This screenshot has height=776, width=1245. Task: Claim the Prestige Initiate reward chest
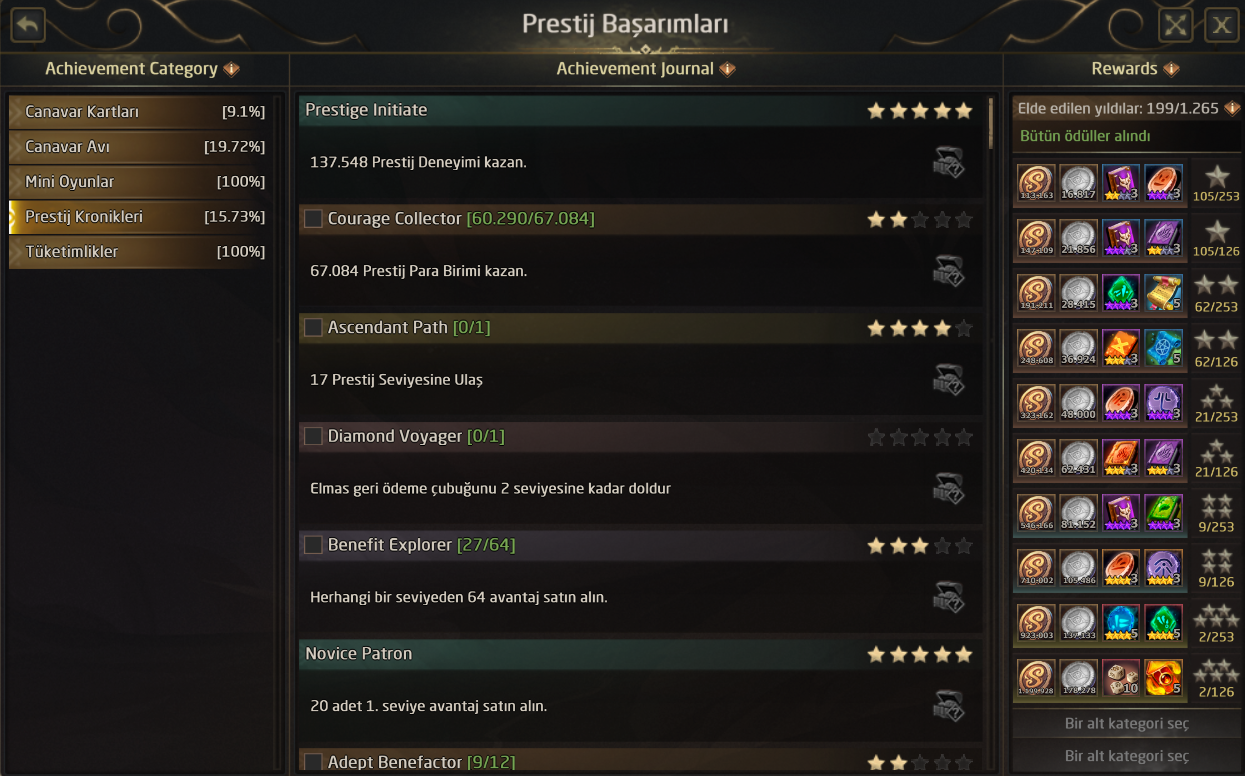[948, 162]
